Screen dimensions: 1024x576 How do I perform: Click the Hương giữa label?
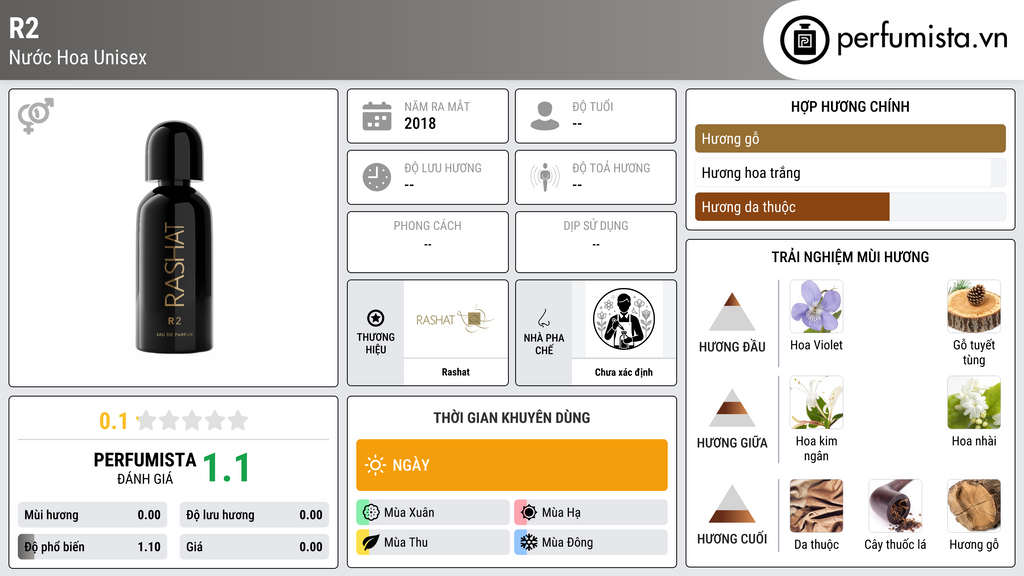732,443
